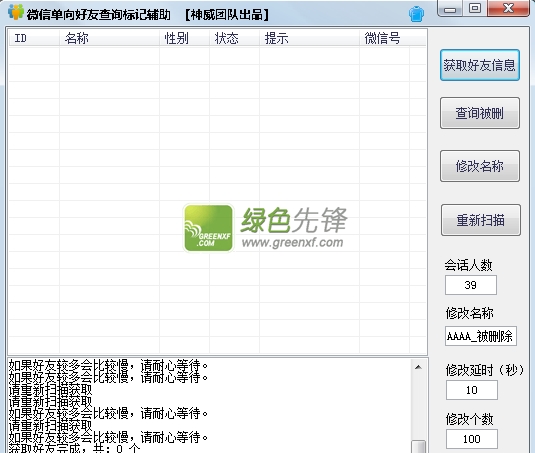535x453 pixels.
Task: Click the 会话人数 label
Action: [468, 265]
